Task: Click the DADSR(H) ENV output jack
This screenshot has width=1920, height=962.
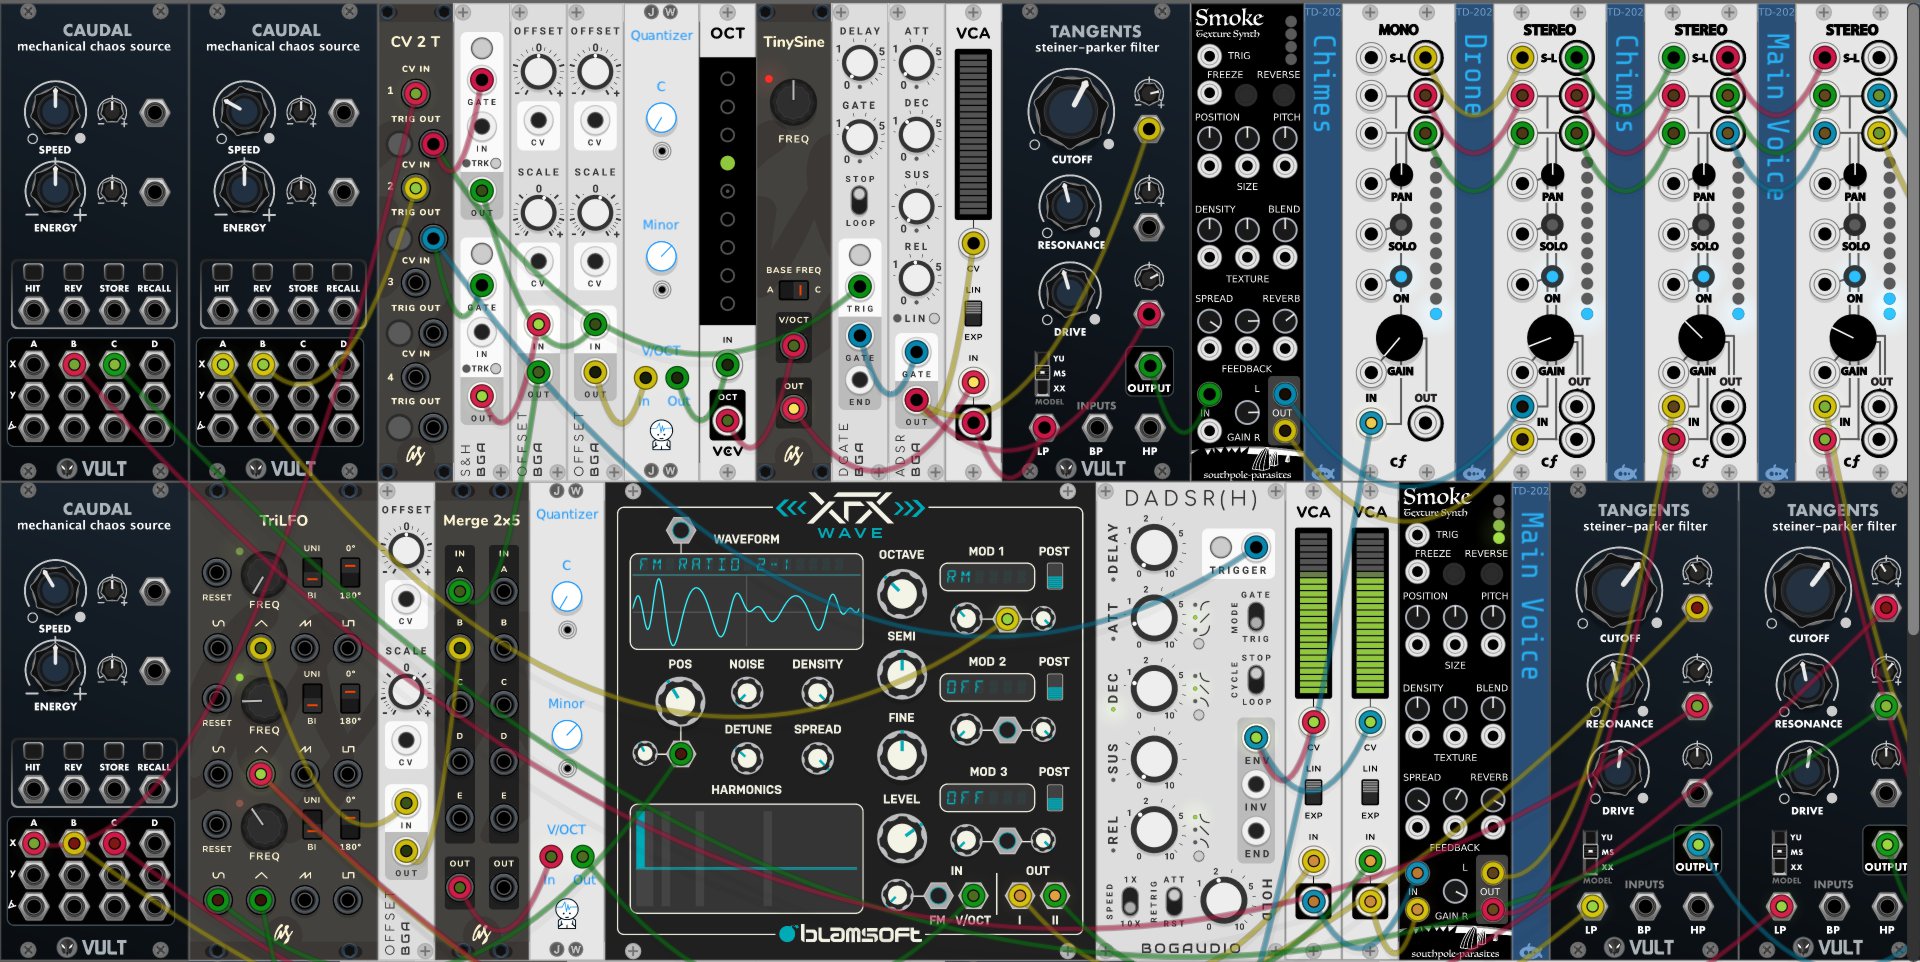Action: point(1256,737)
